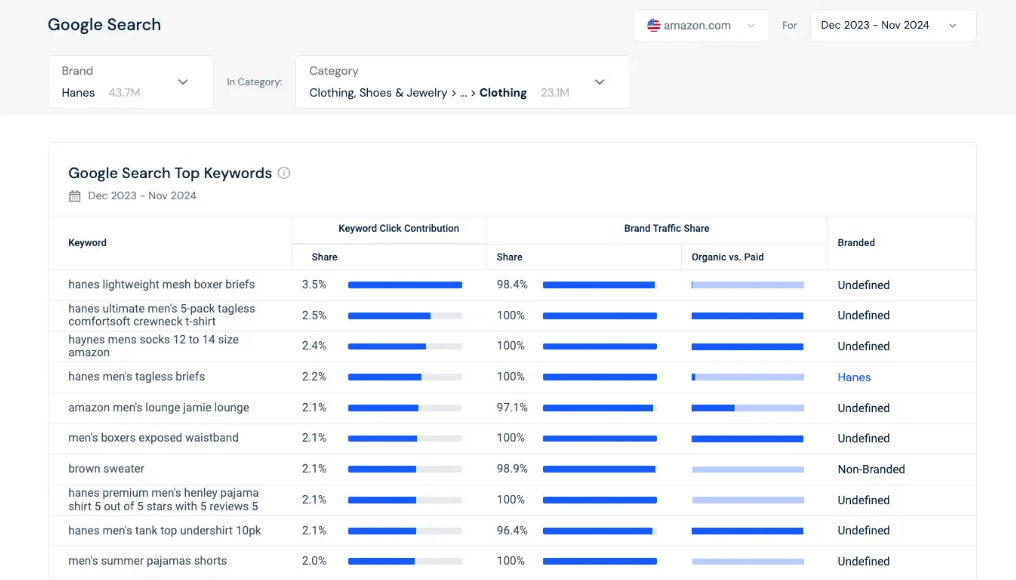Click the 98.4% brand traffic share bar
This screenshot has height=580, width=1016.
pyautogui.click(x=599, y=285)
